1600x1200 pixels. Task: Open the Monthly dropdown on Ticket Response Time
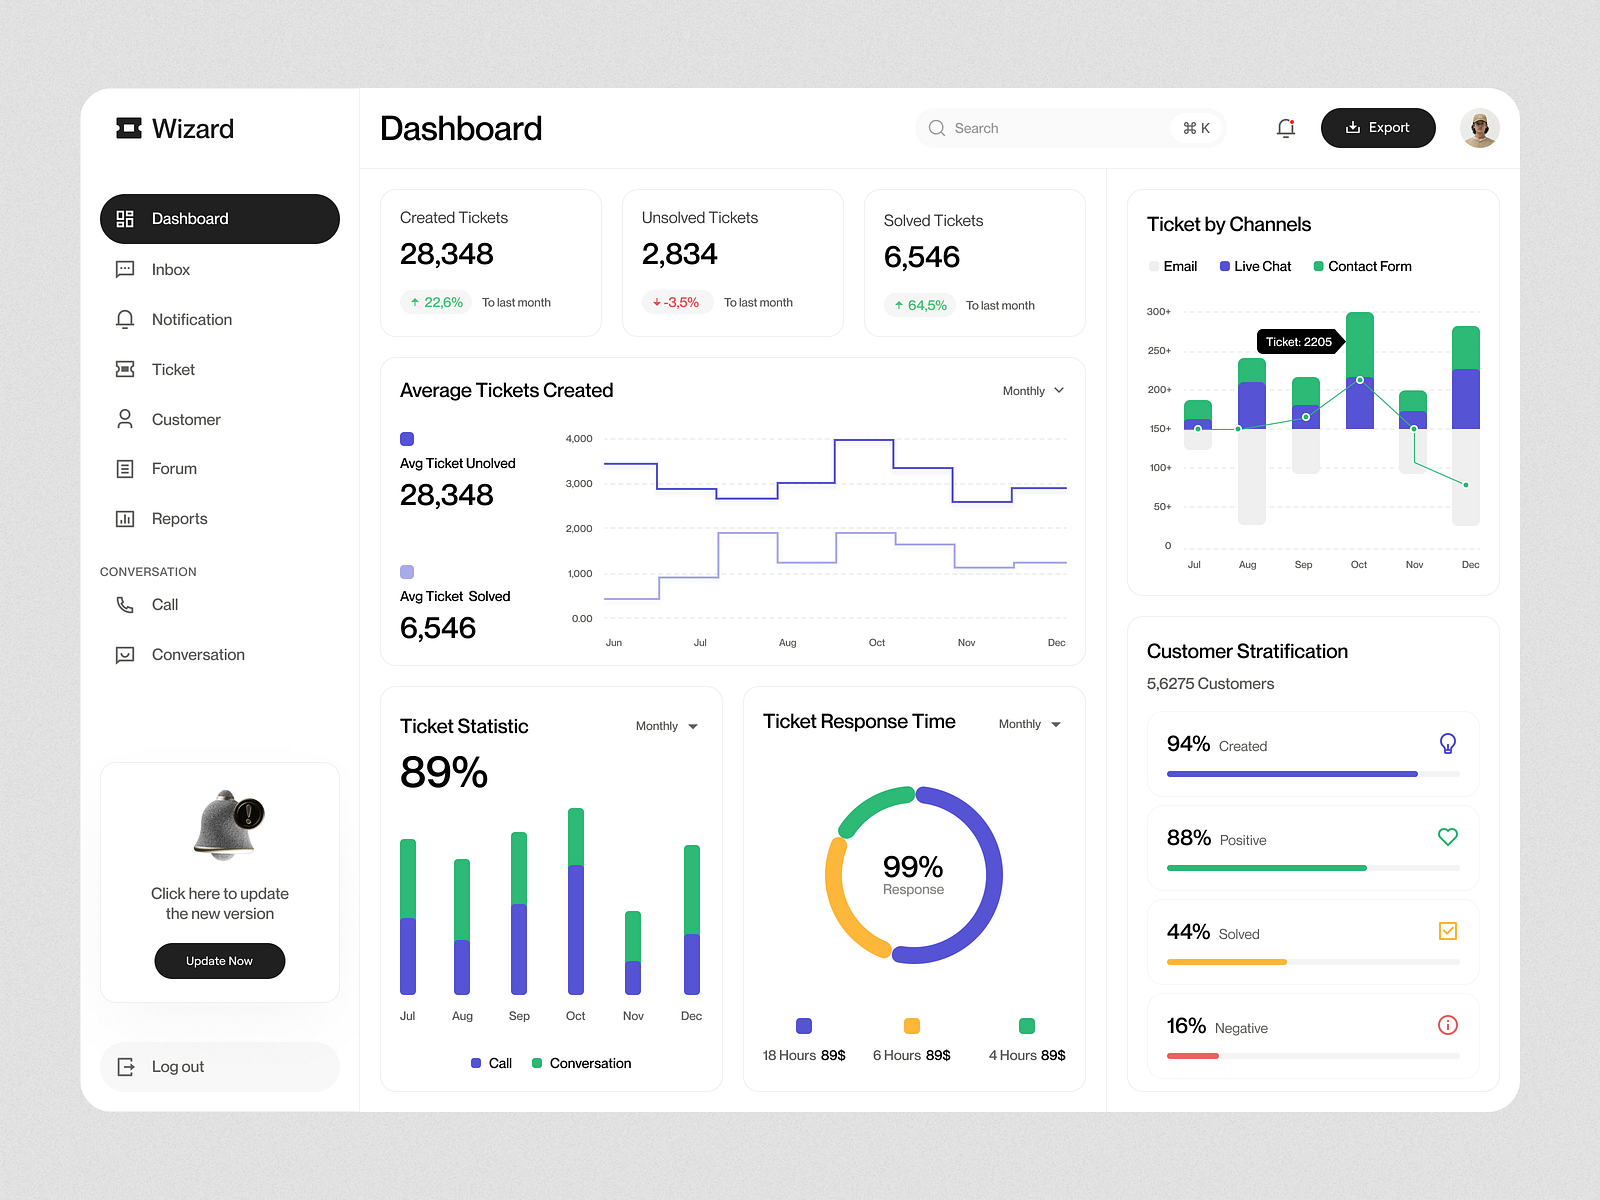point(1027,723)
